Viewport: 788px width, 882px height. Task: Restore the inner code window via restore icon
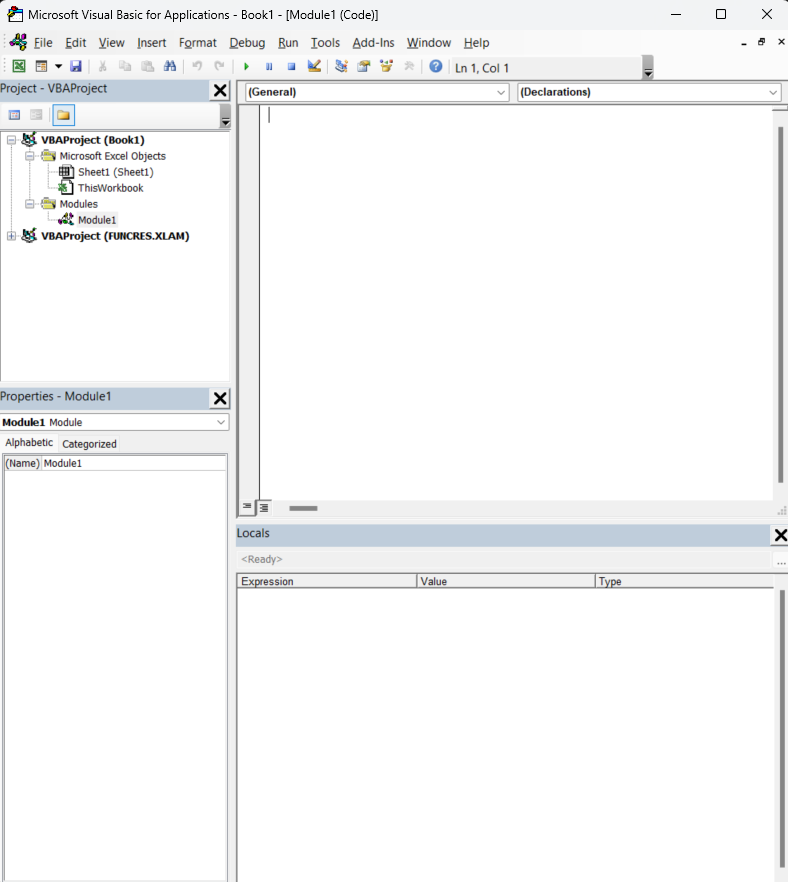tap(762, 42)
